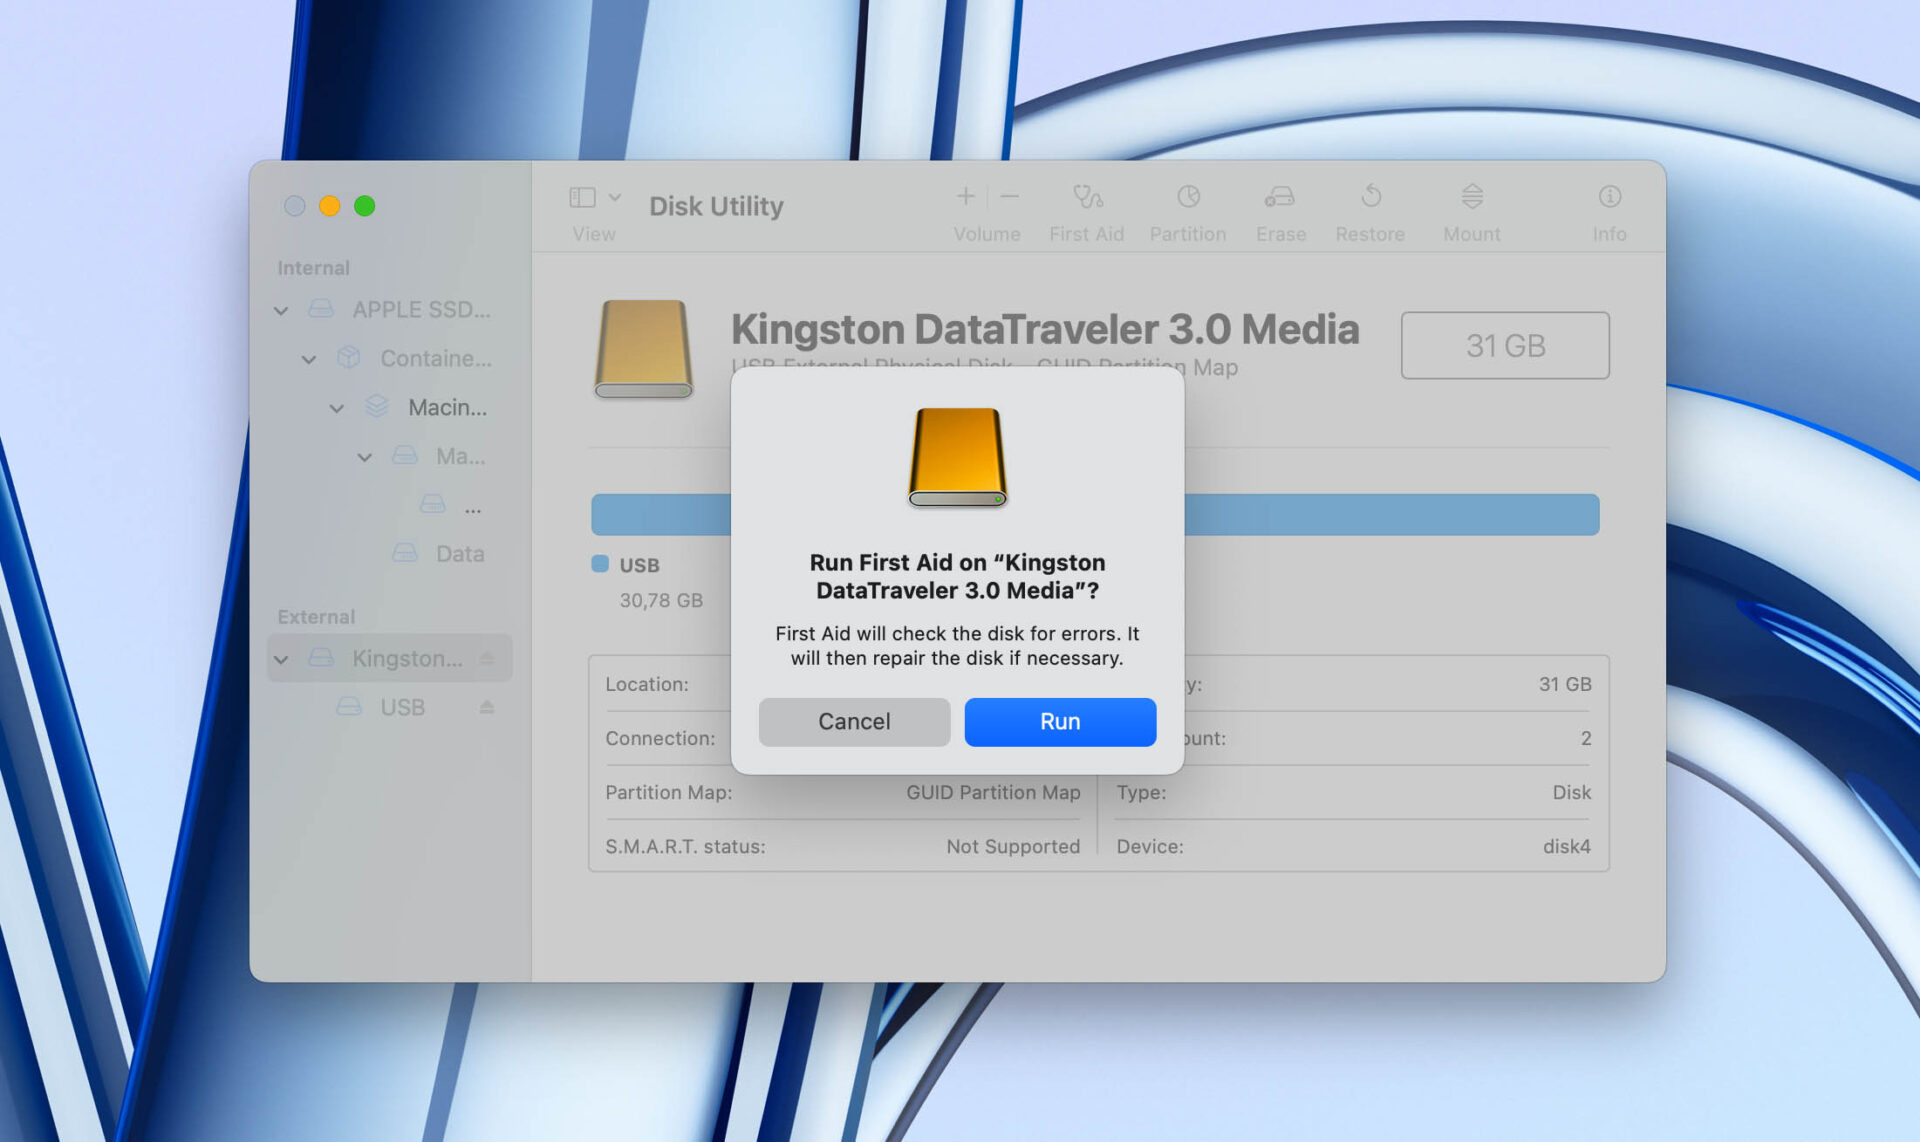Click Run to start First Aid
1920x1142 pixels.
pyautogui.click(x=1059, y=721)
